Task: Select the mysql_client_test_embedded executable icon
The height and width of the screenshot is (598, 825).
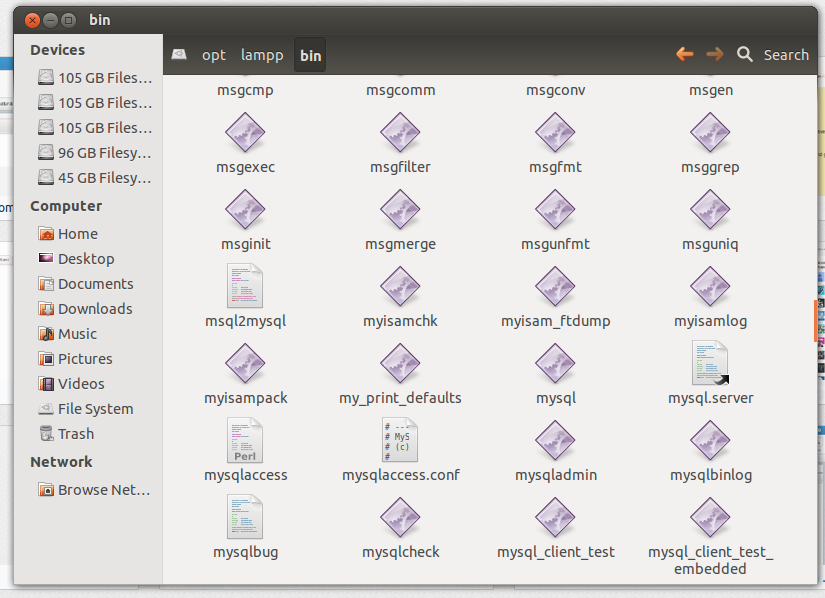Action: (x=710, y=518)
